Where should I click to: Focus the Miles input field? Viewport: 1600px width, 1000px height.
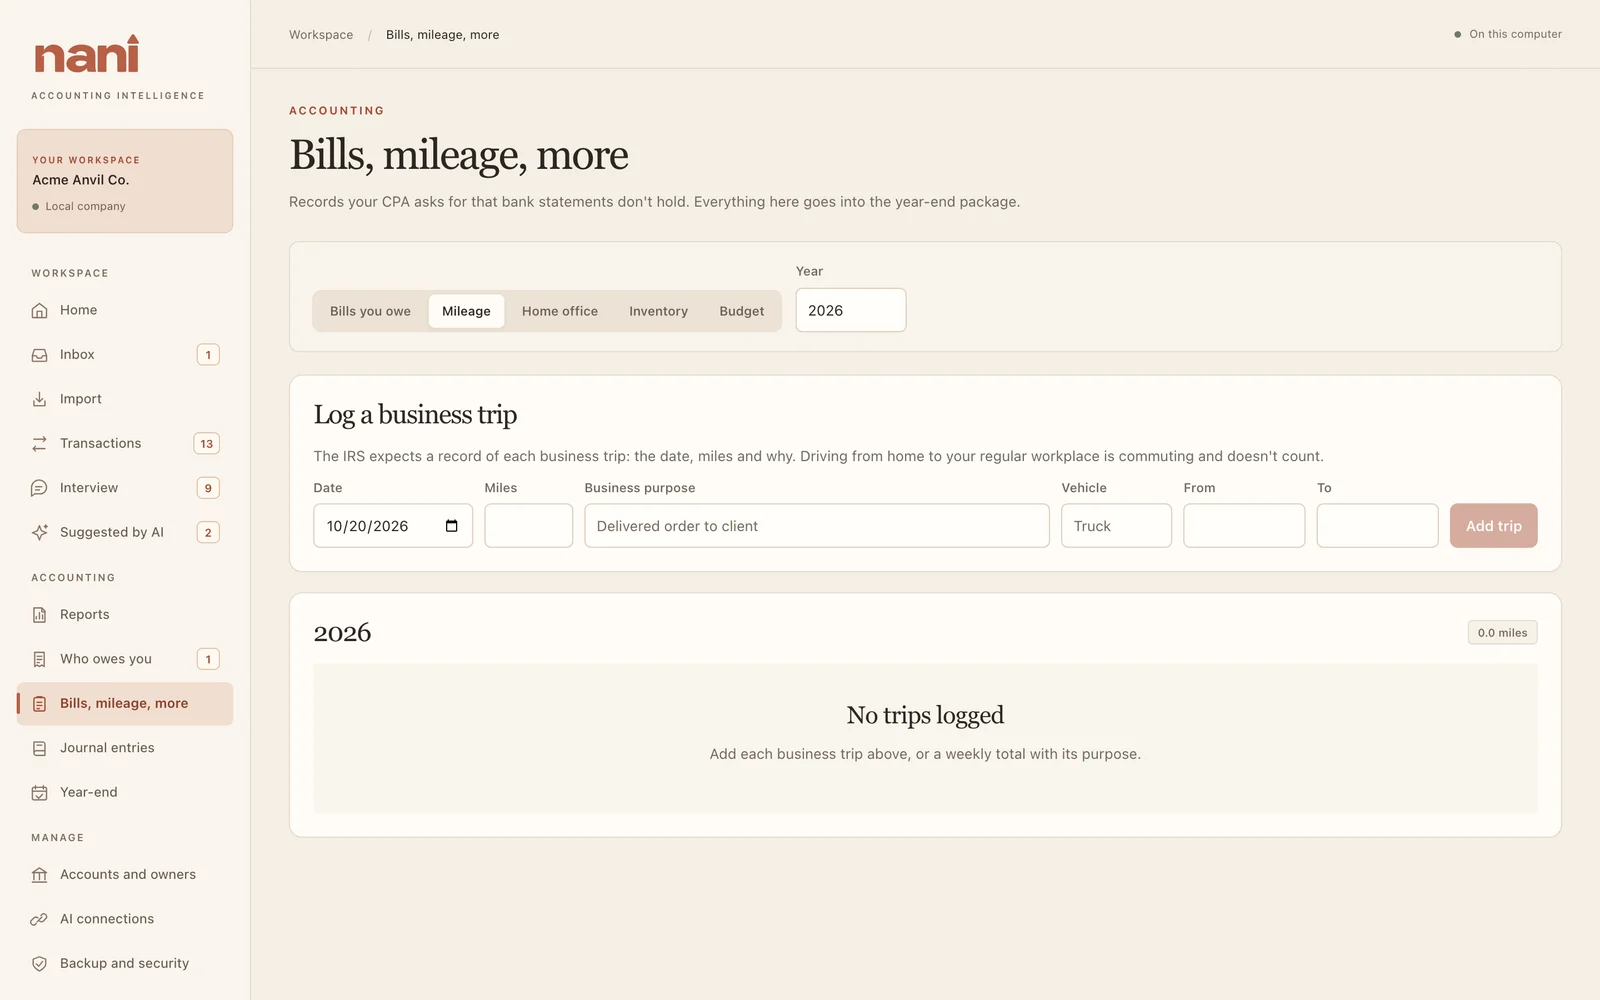pos(529,526)
